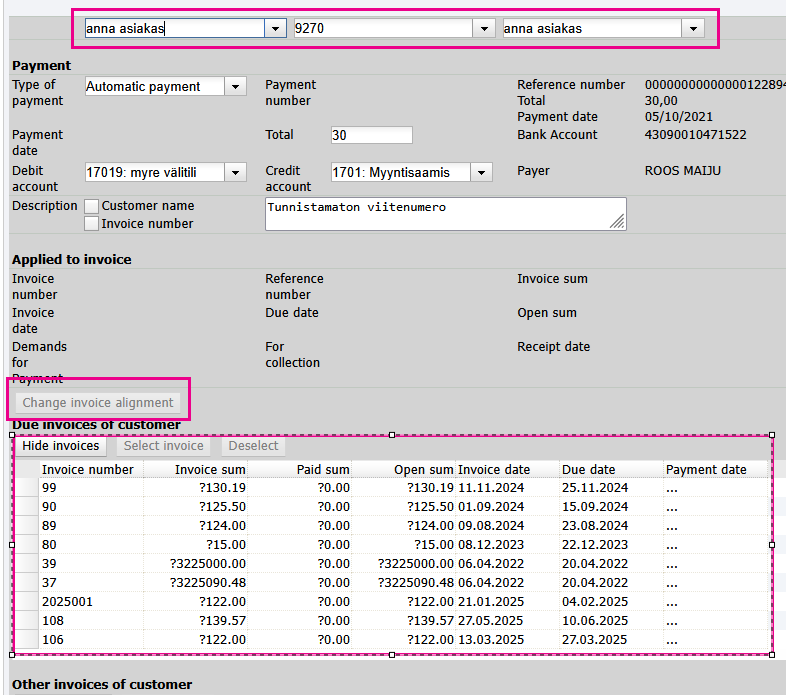Sort by Invoice date column header
The width and height of the screenshot is (786, 695).
[x=507, y=470]
